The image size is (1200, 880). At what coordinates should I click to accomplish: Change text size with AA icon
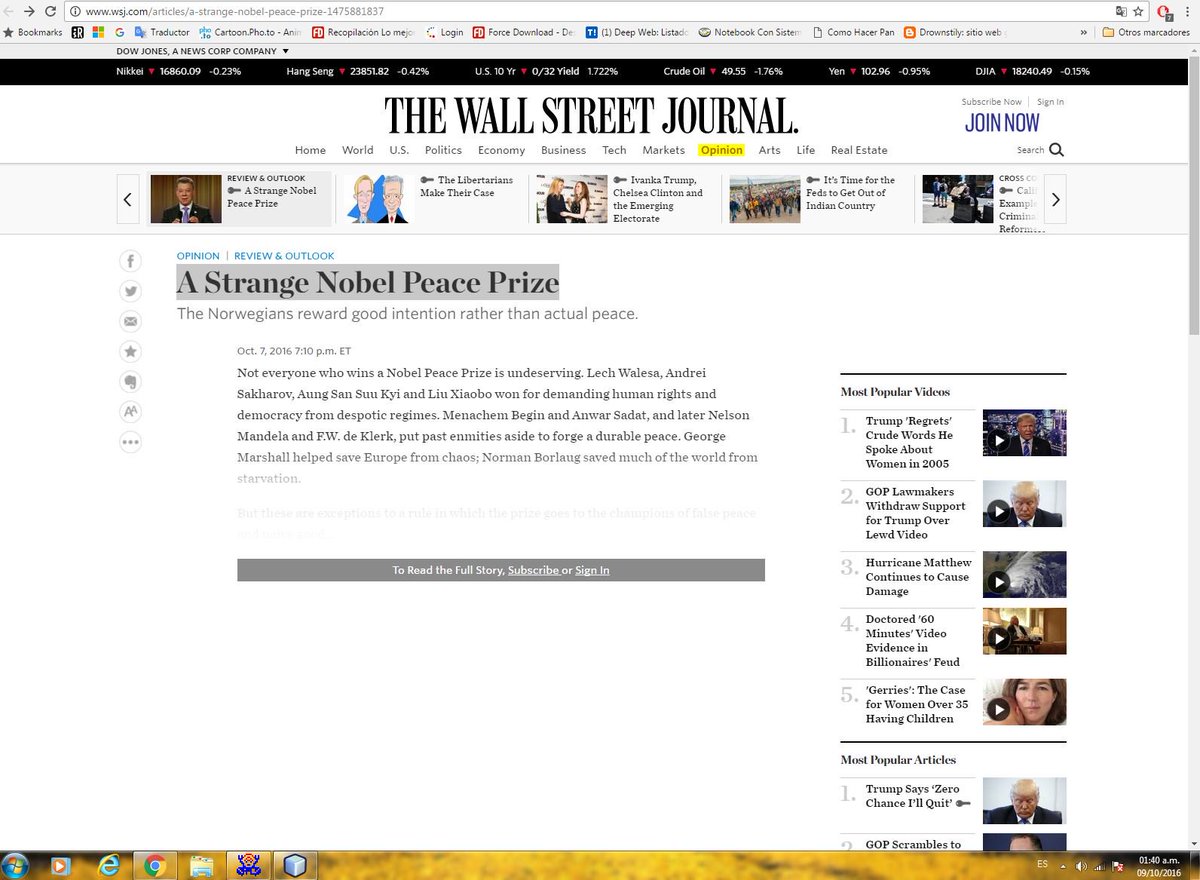pyautogui.click(x=131, y=412)
